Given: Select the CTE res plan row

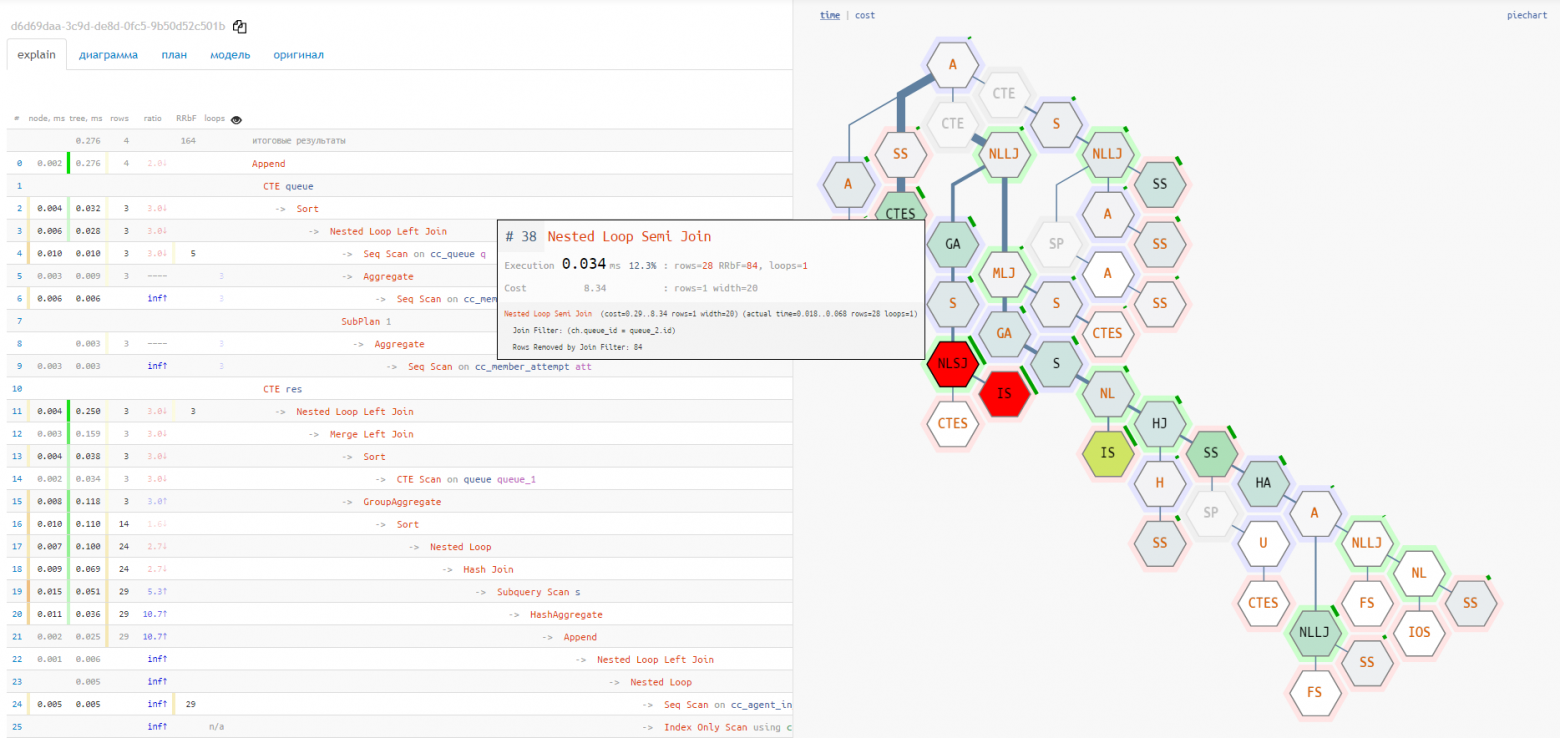Looking at the screenshot, I should pyautogui.click(x=282, y=389).
